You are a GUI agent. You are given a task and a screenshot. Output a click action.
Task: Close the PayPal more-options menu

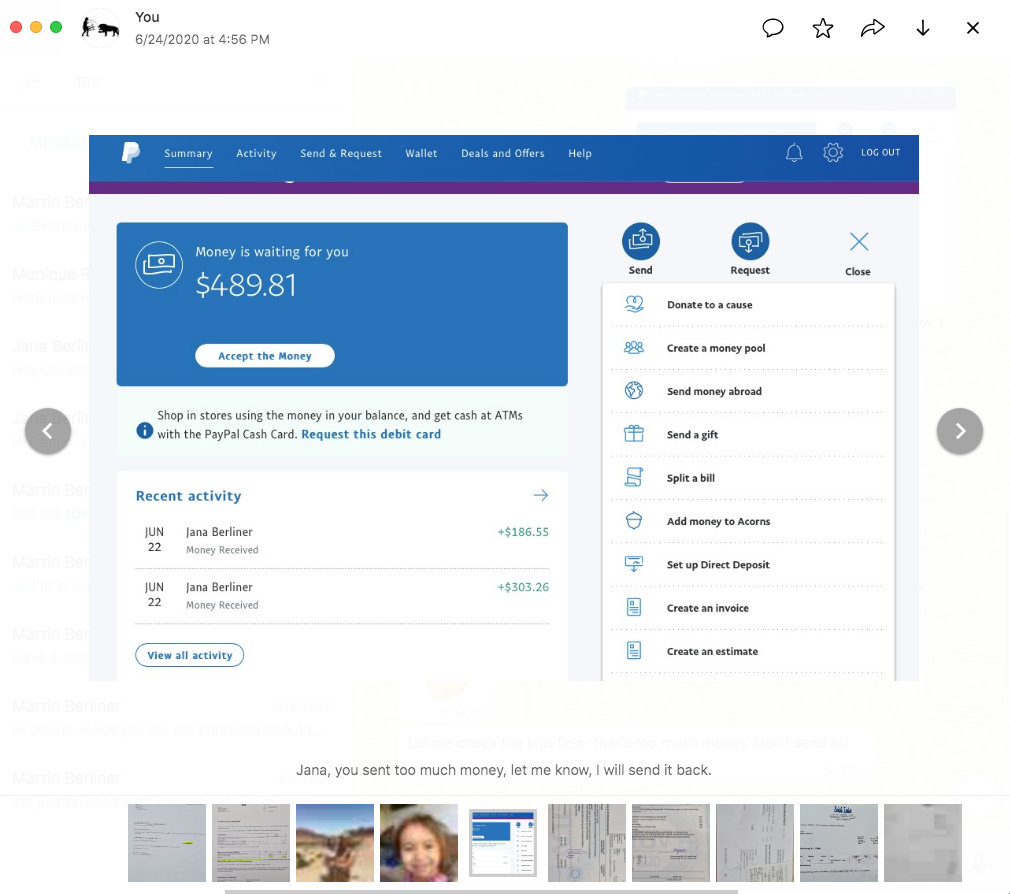[859, 242]
